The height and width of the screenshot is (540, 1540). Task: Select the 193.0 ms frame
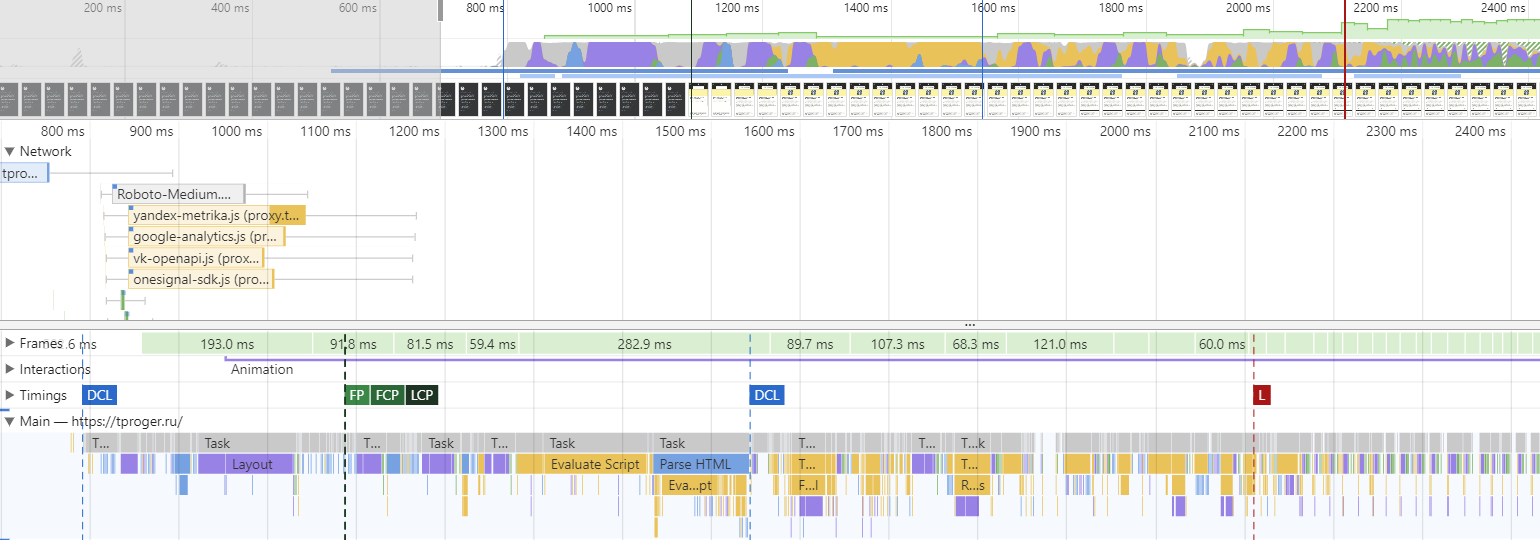[x=227, y=344]
